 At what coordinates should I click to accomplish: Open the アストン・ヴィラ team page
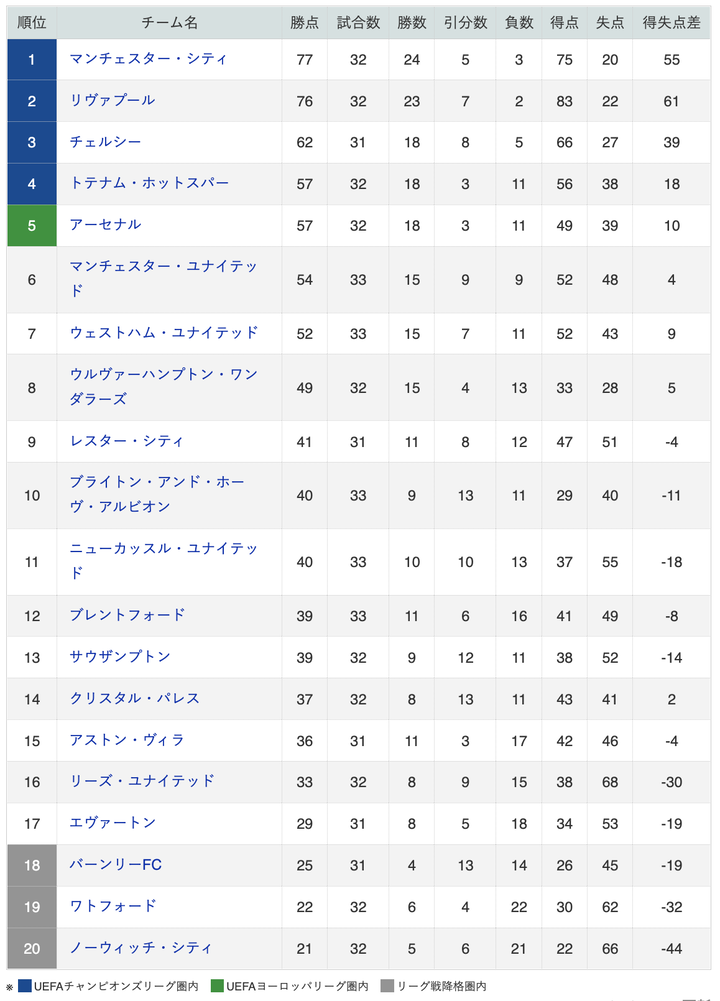(127, 740)
